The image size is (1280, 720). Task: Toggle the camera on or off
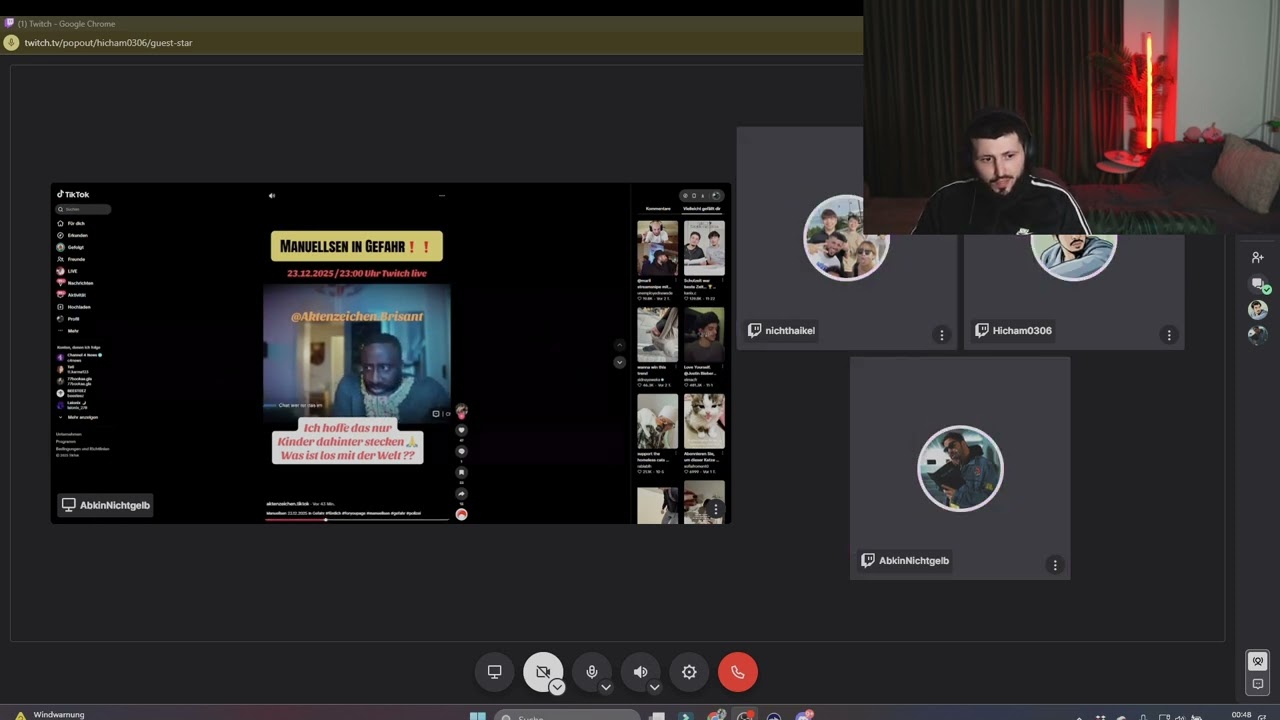coord(542,672)
